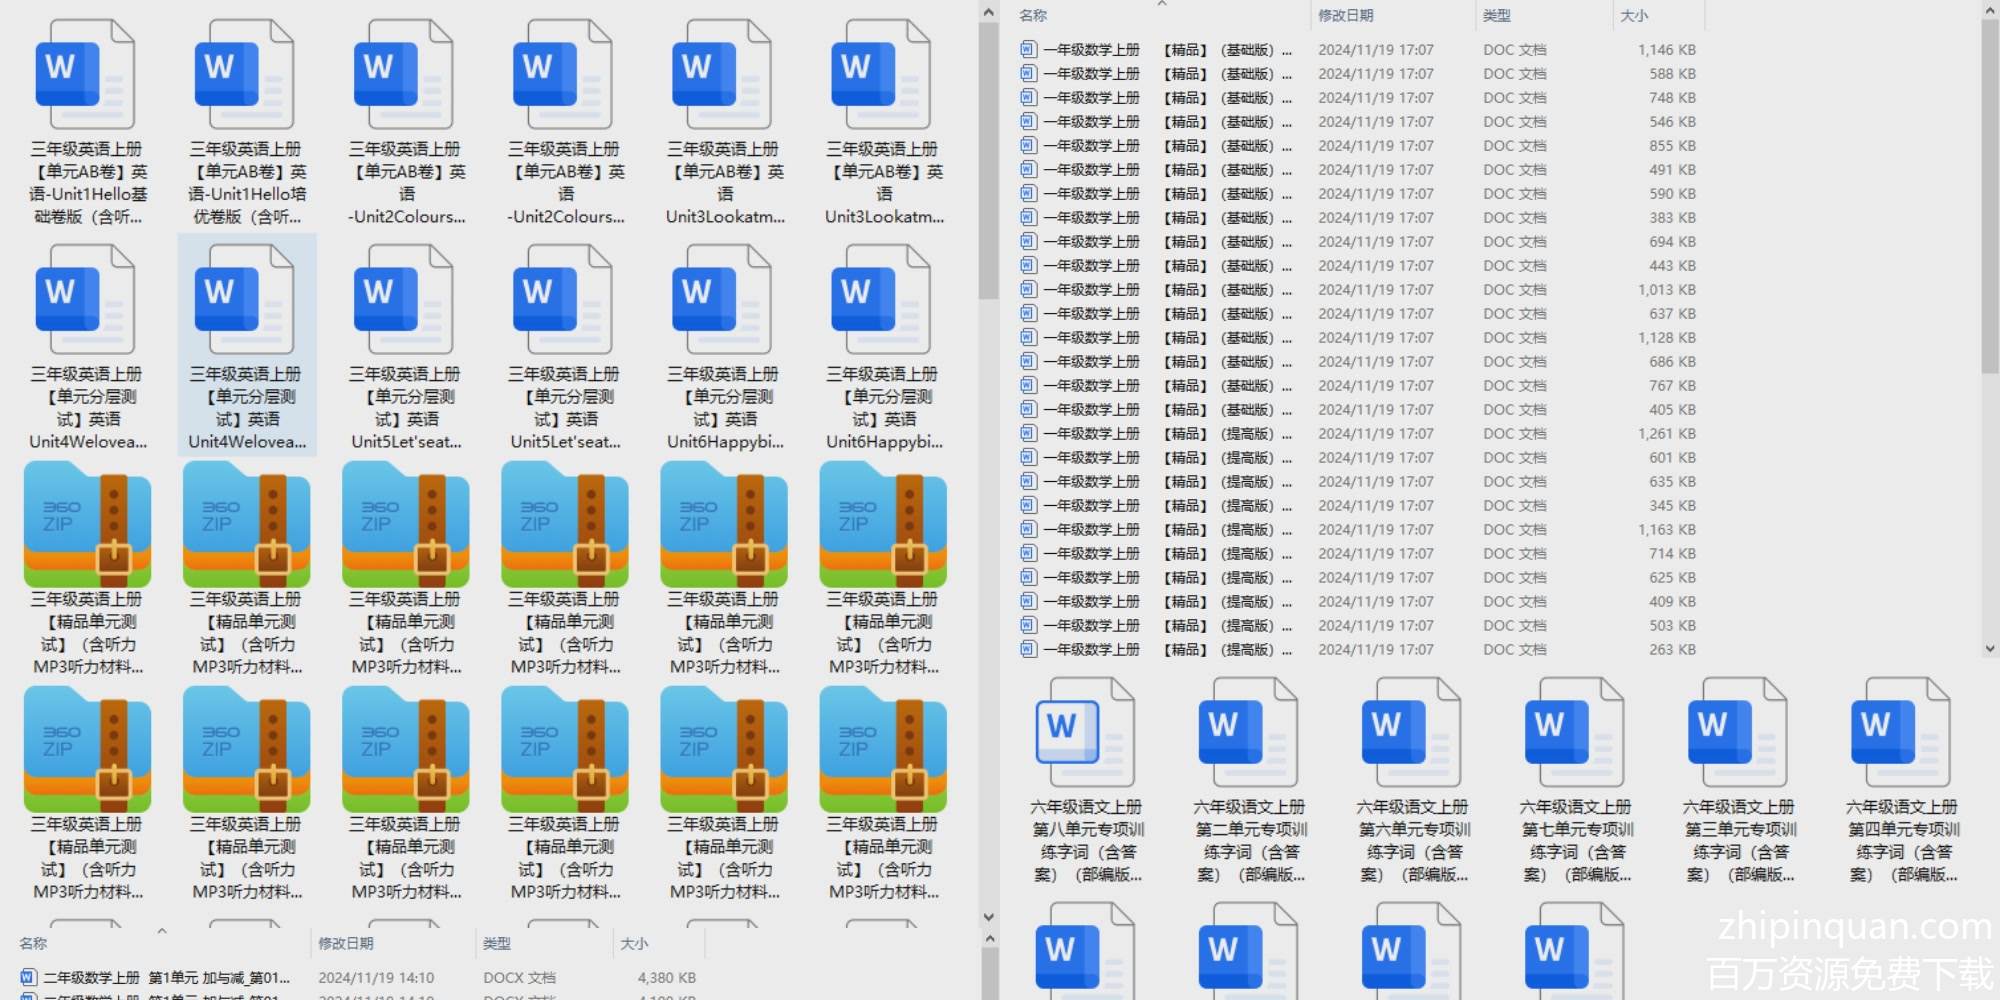Select the file icon in the 855 KB row

(1028, 145)
